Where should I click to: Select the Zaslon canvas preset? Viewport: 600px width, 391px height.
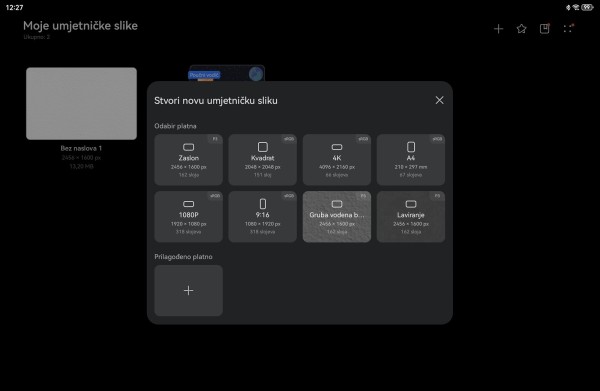click(x=188, y=160)
